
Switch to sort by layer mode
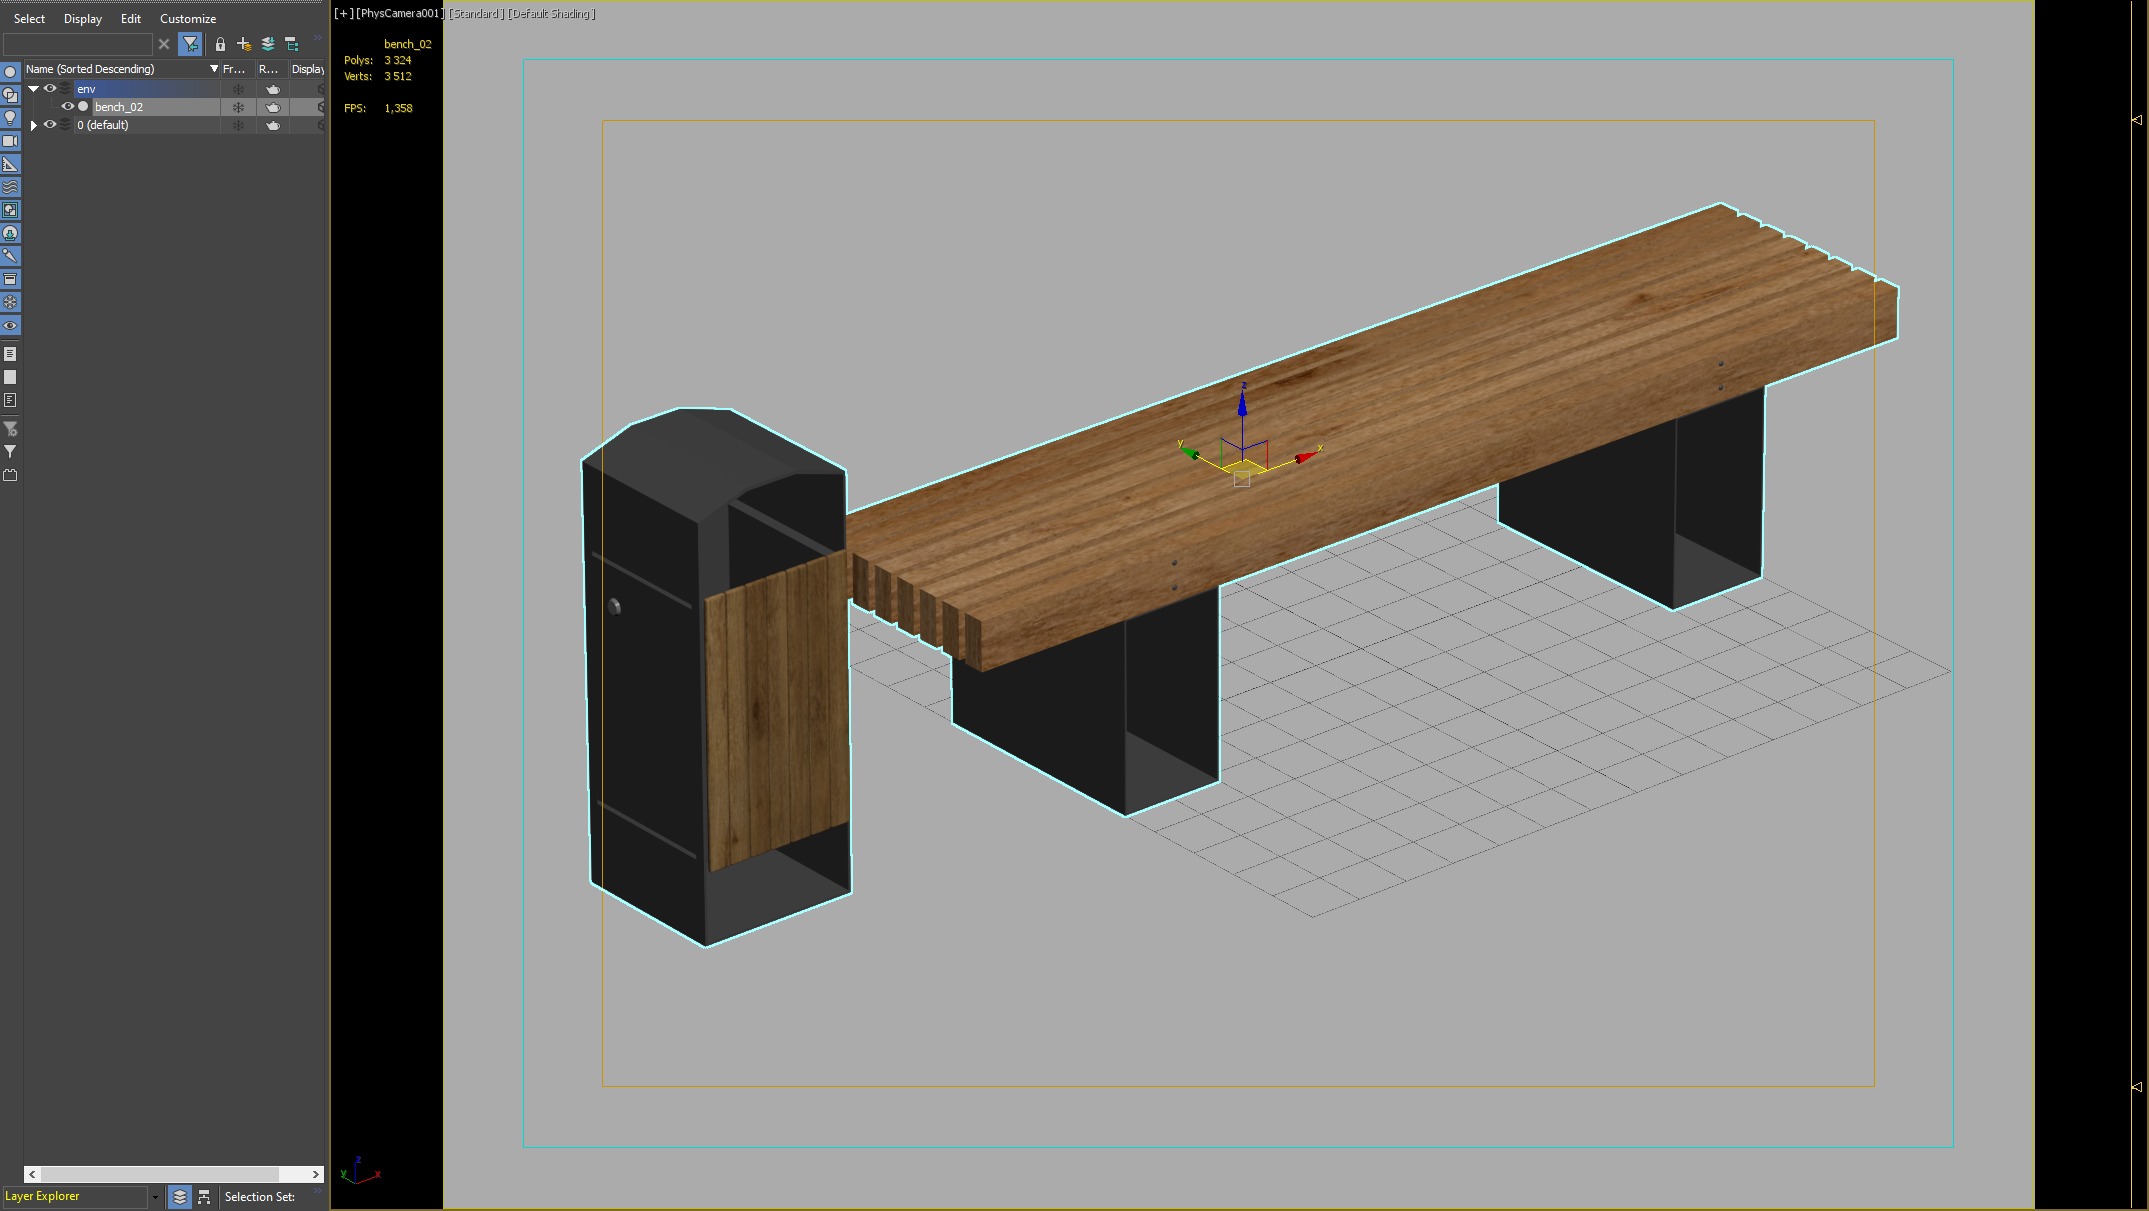tap(180, 1196)
